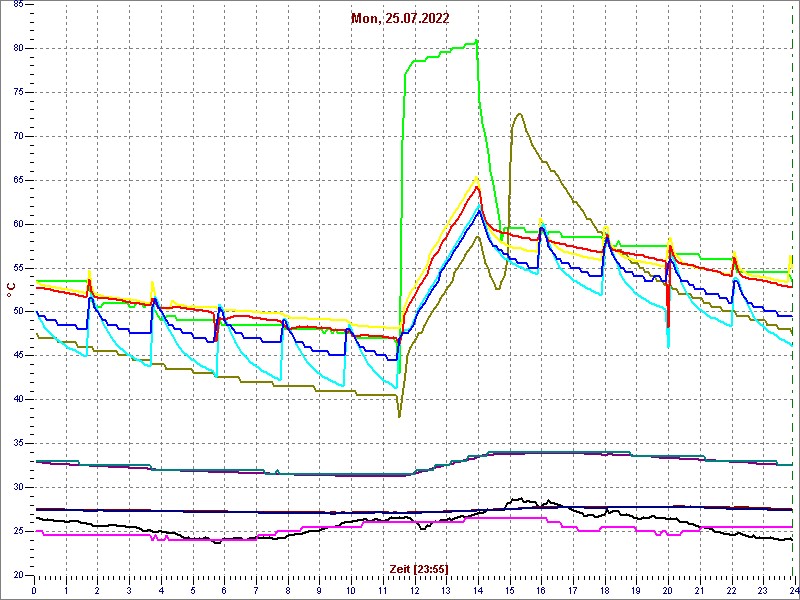Select the 80 value on temperature axis

pyautogui.click(x=16, y=48)
